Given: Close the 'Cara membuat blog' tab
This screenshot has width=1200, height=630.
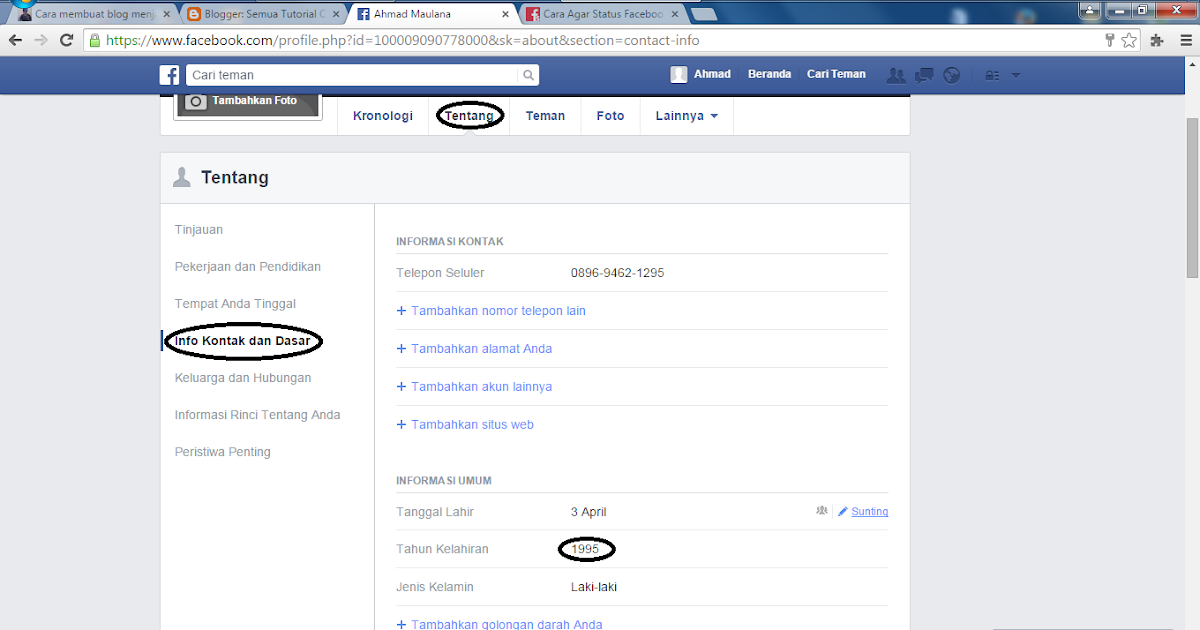Looking at the screenshot, I should [x=167, y=15].
